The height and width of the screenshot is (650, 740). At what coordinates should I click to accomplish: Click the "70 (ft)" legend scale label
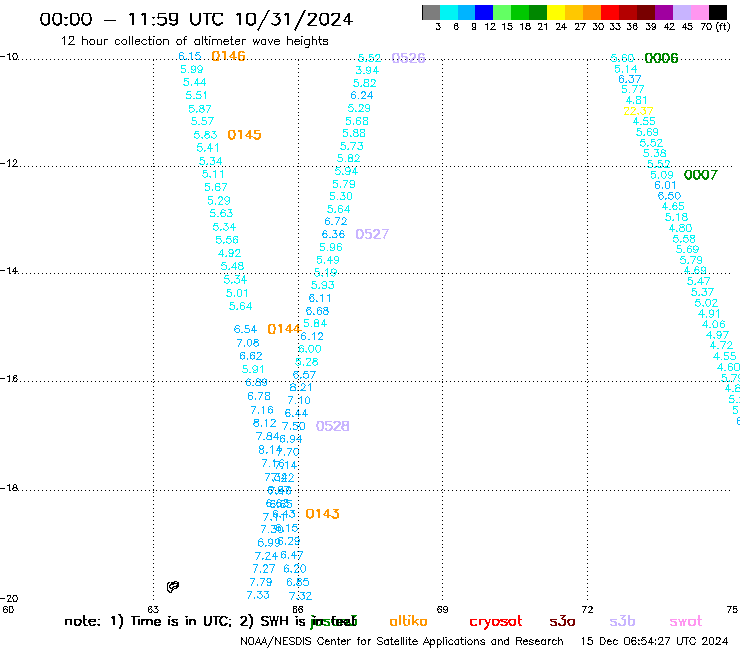point(715,26)
